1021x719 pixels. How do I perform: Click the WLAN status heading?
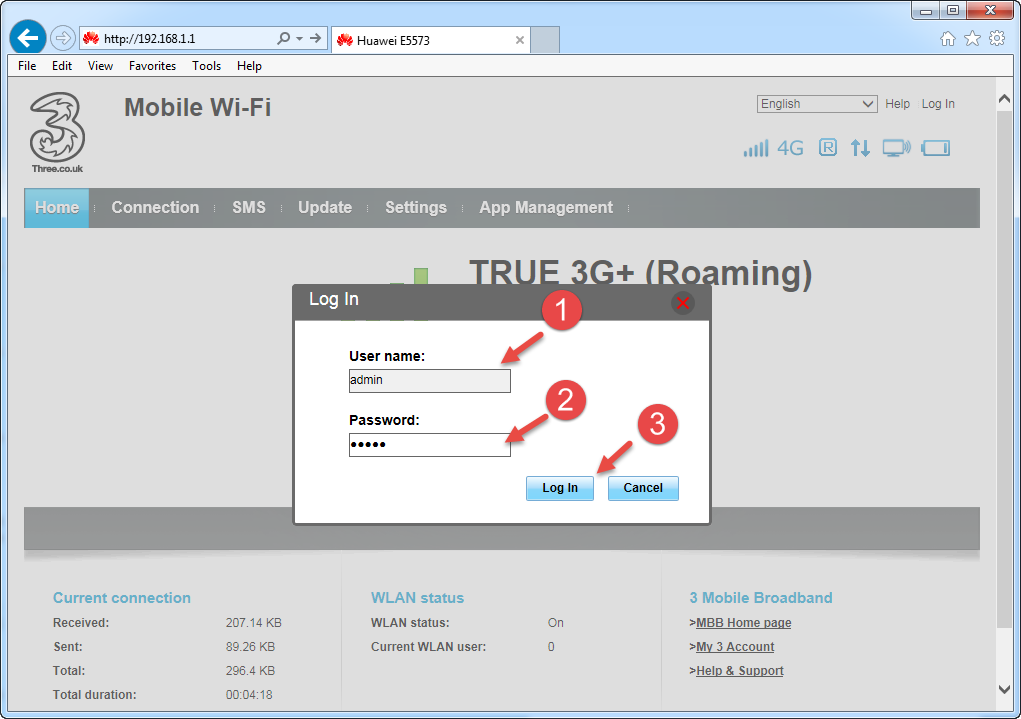417,598
